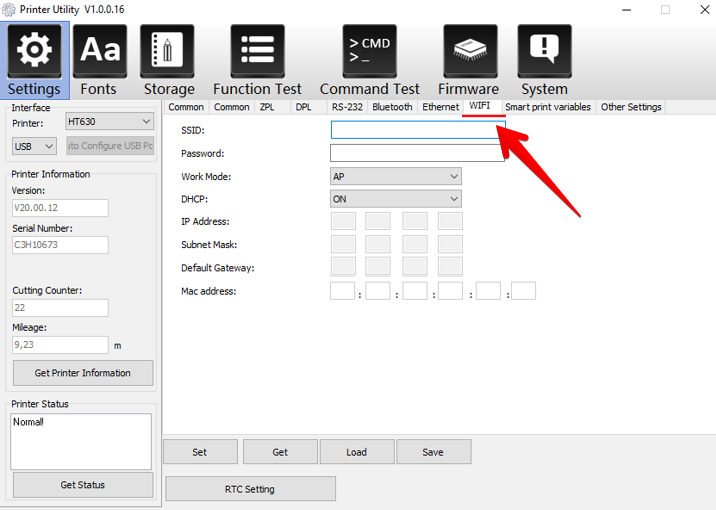The height and width of the screenshot is (510, 716).
Task: Open the DHCP ON dropdown
Action: 395,199
